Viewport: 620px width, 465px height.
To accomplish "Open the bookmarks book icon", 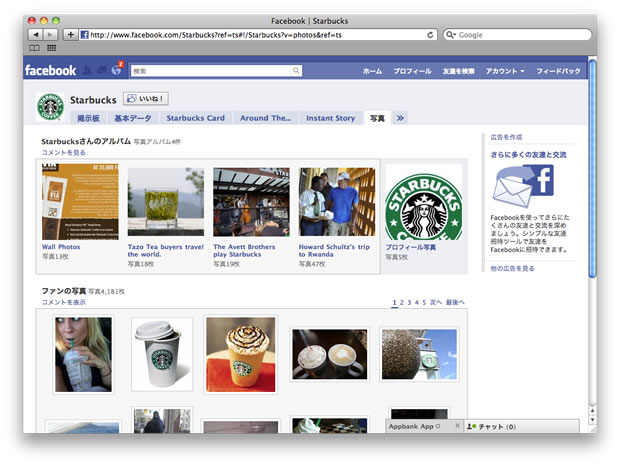I will coord(34,48).
